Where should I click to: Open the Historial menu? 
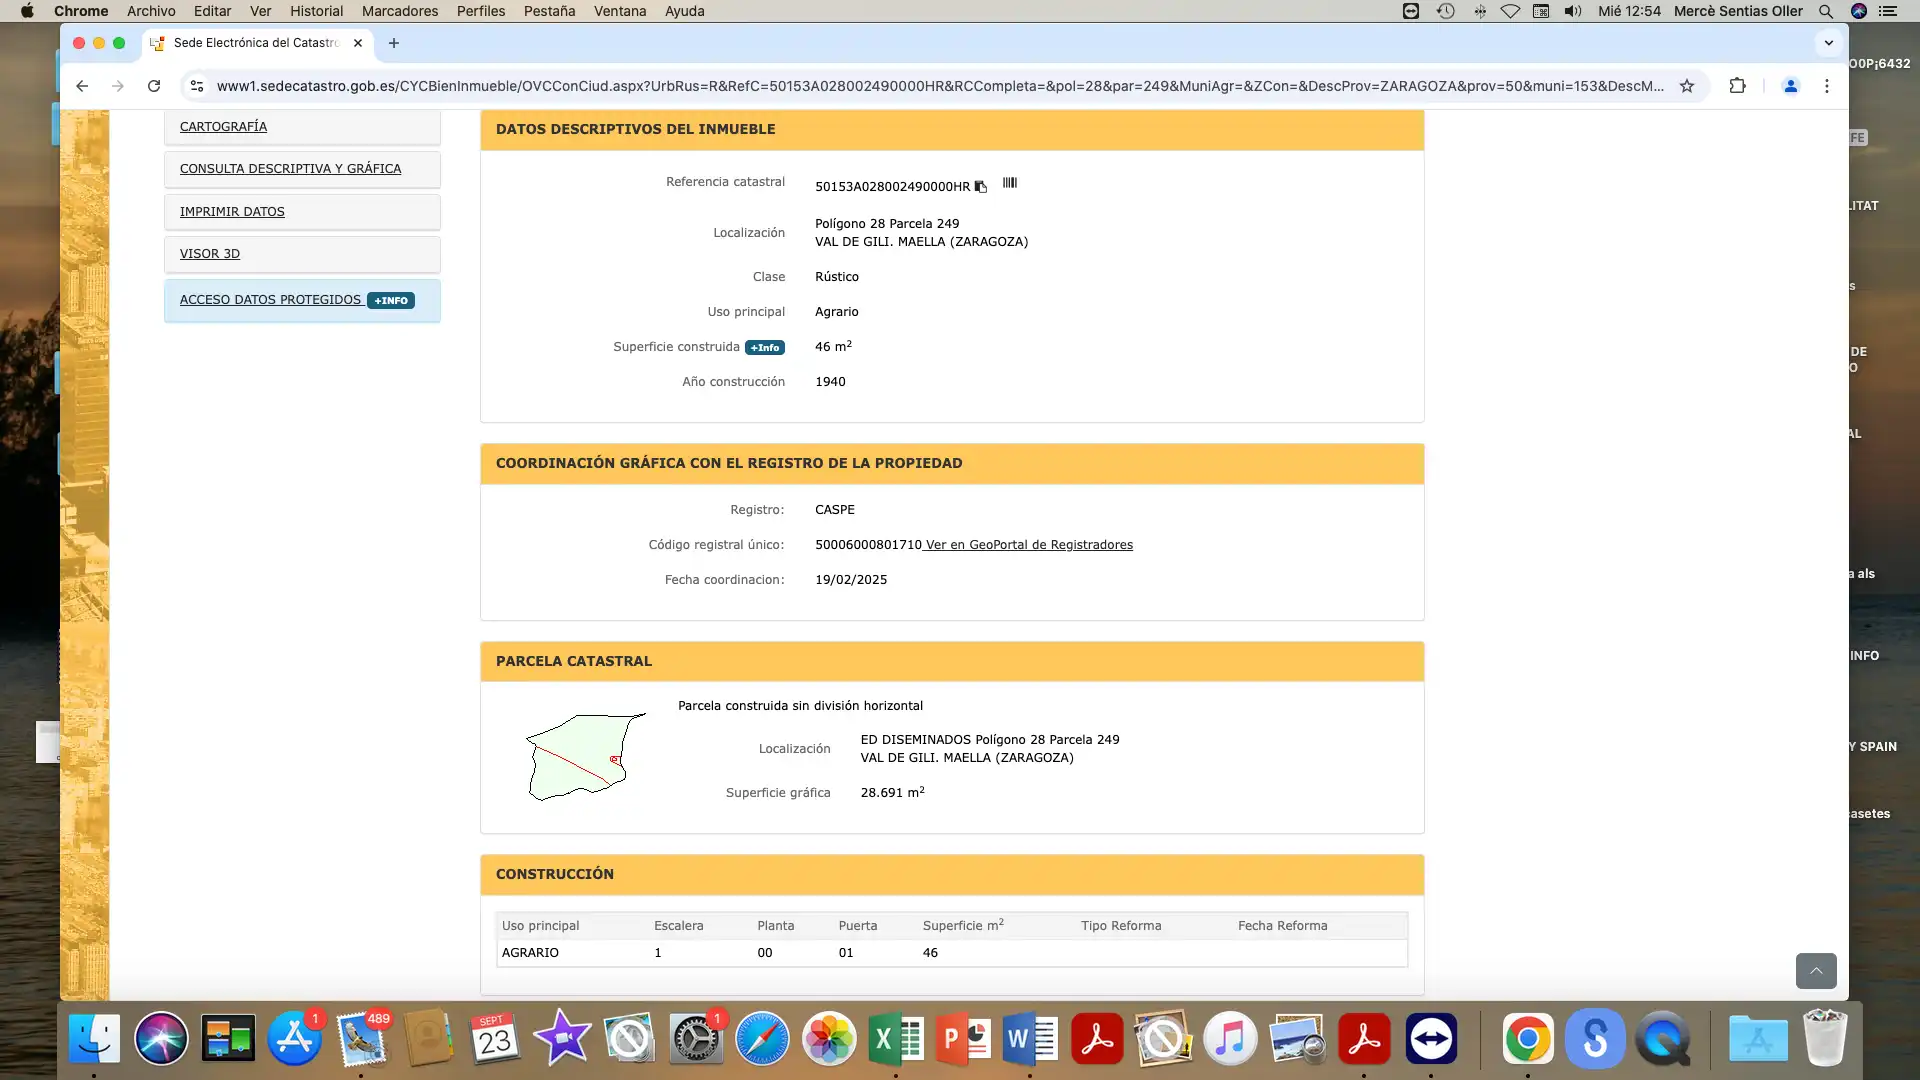click(x=316, y=11)
